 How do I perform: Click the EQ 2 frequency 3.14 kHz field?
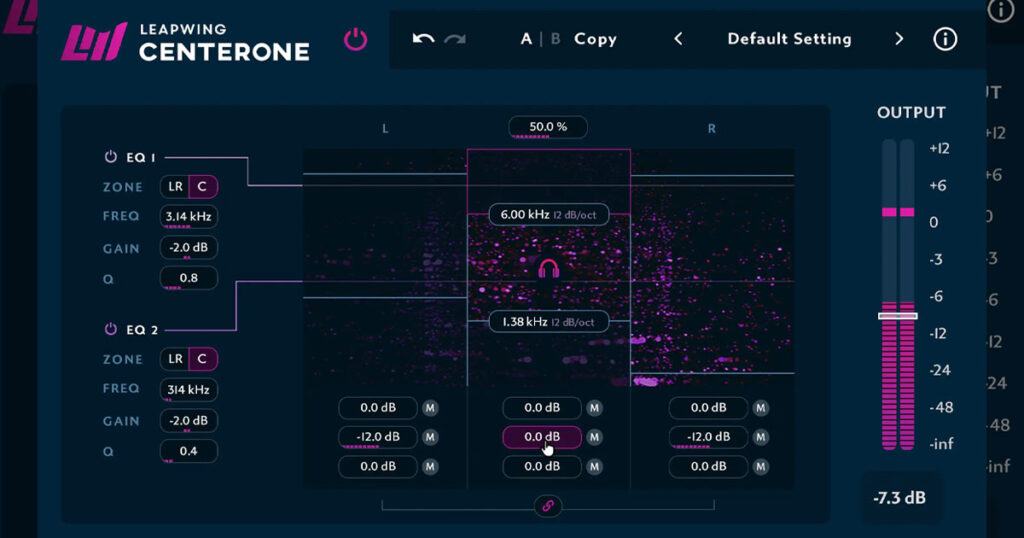[189, 390]
